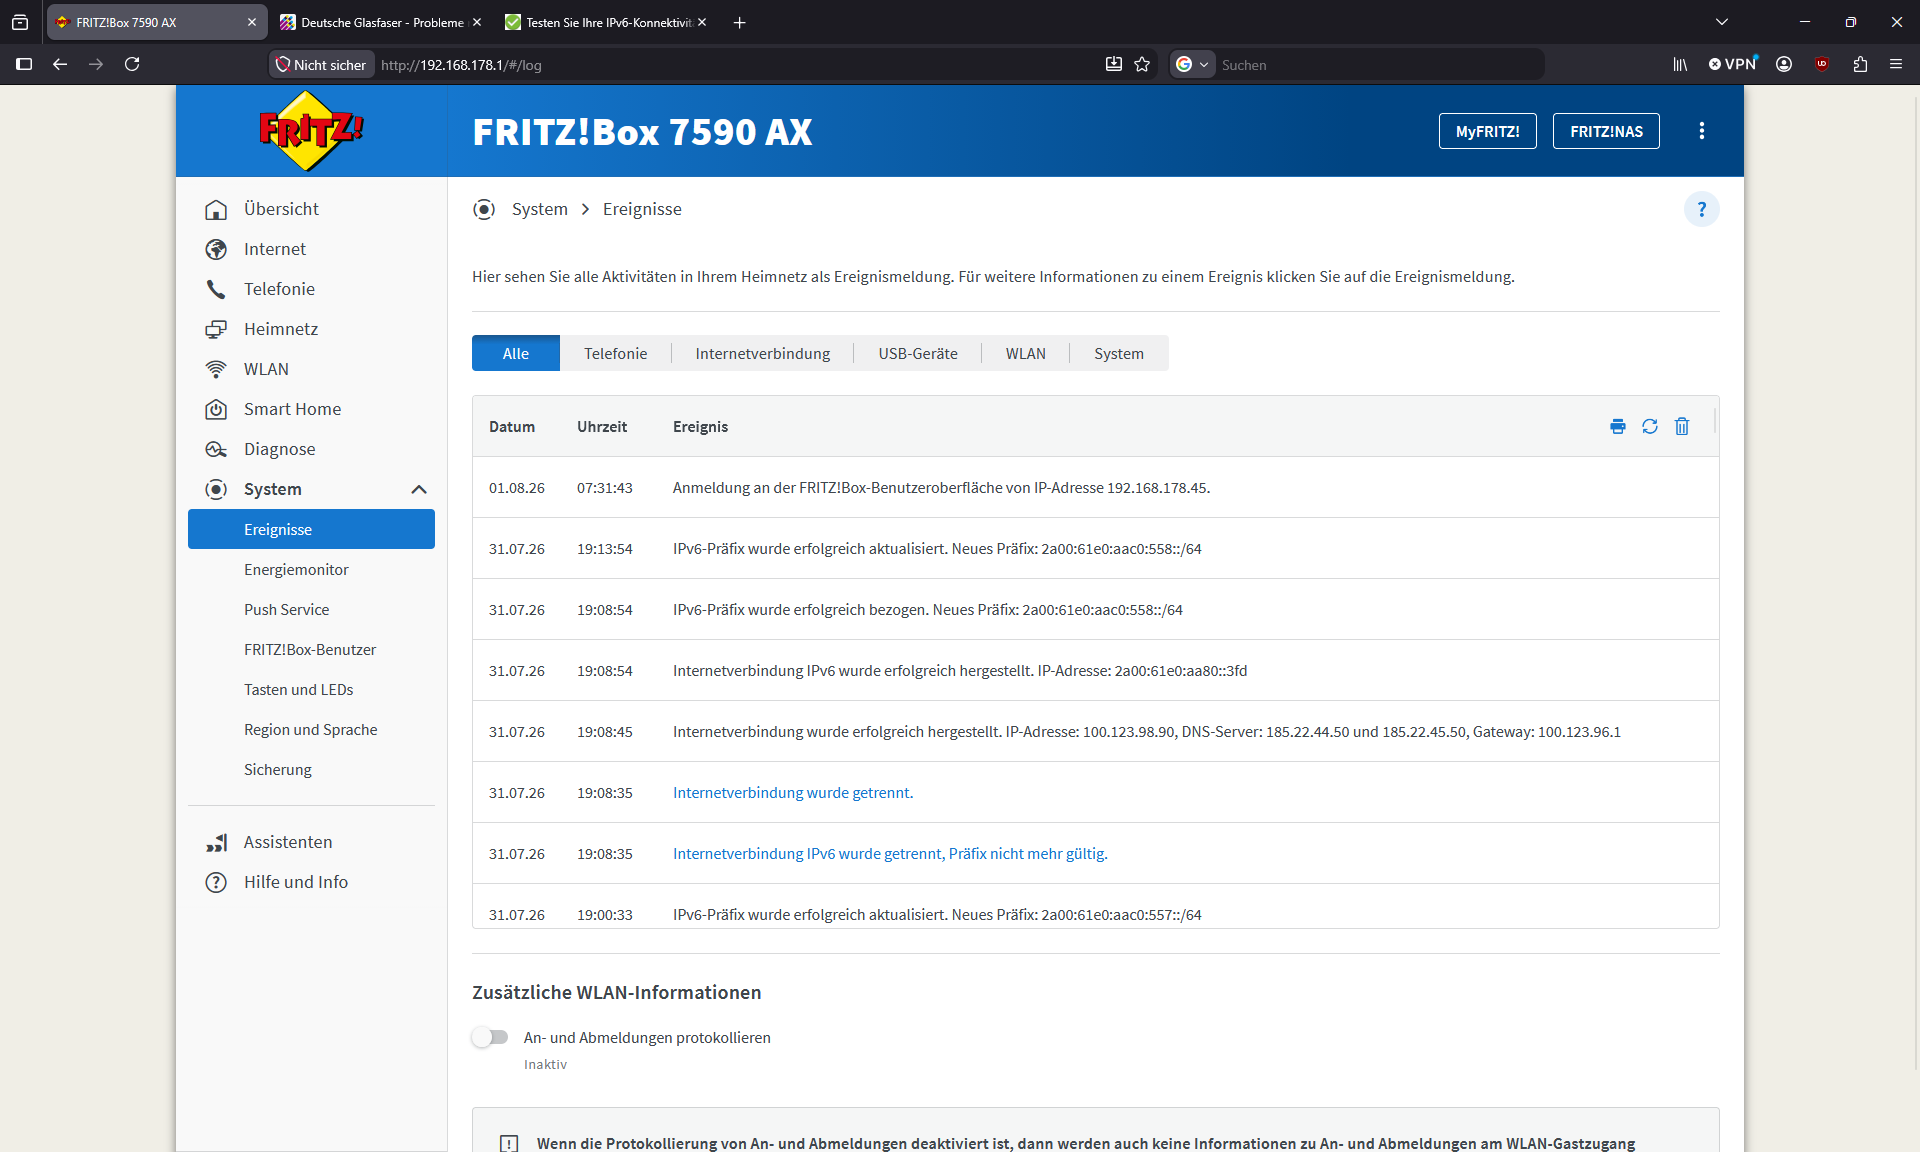Open the library icon in toolbar
The height and width of the screenshot is (1152, 1920).
1680,64
